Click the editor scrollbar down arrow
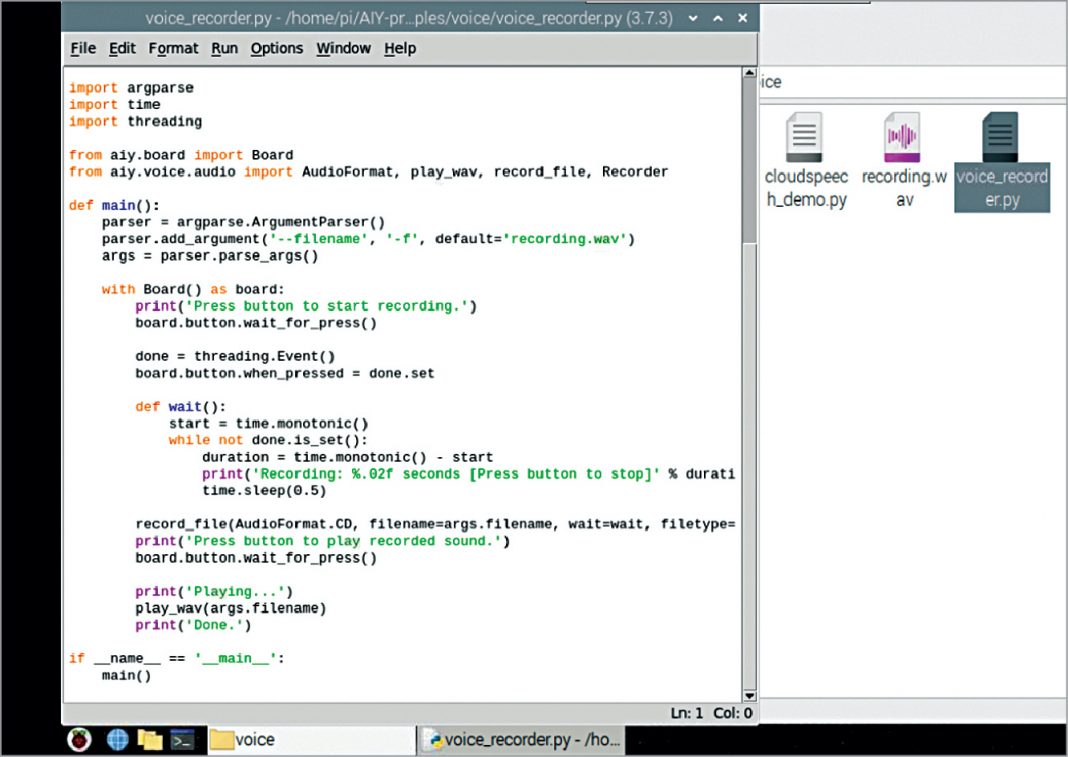The height and width of the screenshot is (757, 1068). 750,695
